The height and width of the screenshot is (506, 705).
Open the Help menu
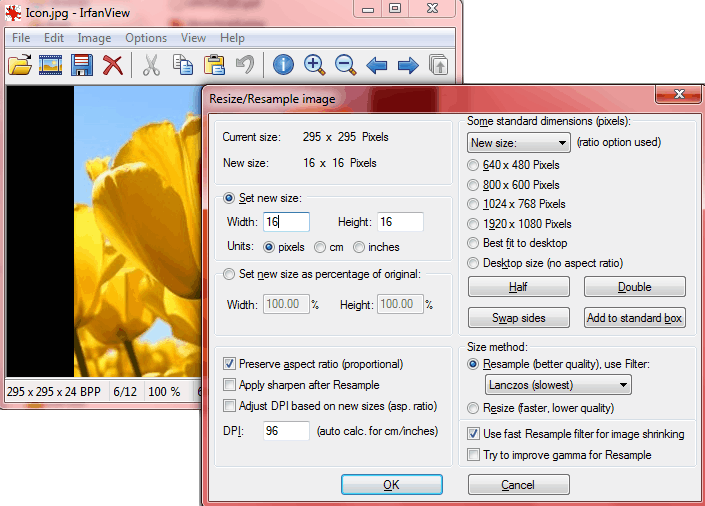pos(232,38)
